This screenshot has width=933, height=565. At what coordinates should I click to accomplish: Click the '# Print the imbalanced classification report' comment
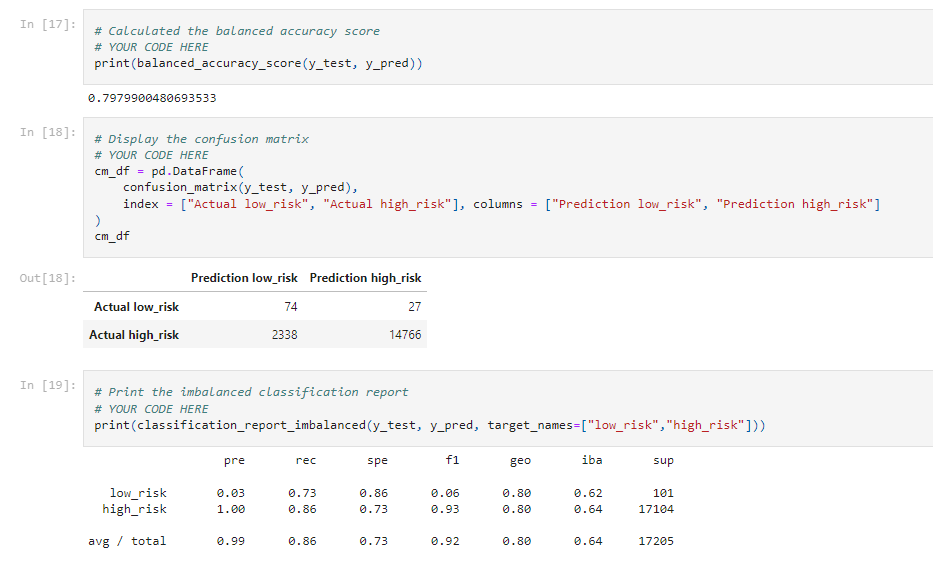click(x=251, y=392)
